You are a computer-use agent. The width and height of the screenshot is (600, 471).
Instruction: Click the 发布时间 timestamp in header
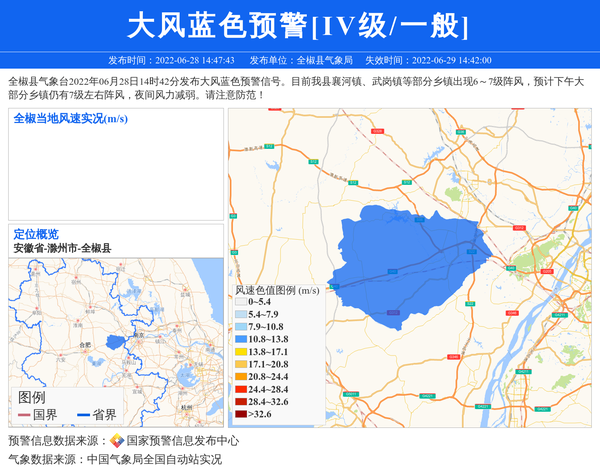171,60
